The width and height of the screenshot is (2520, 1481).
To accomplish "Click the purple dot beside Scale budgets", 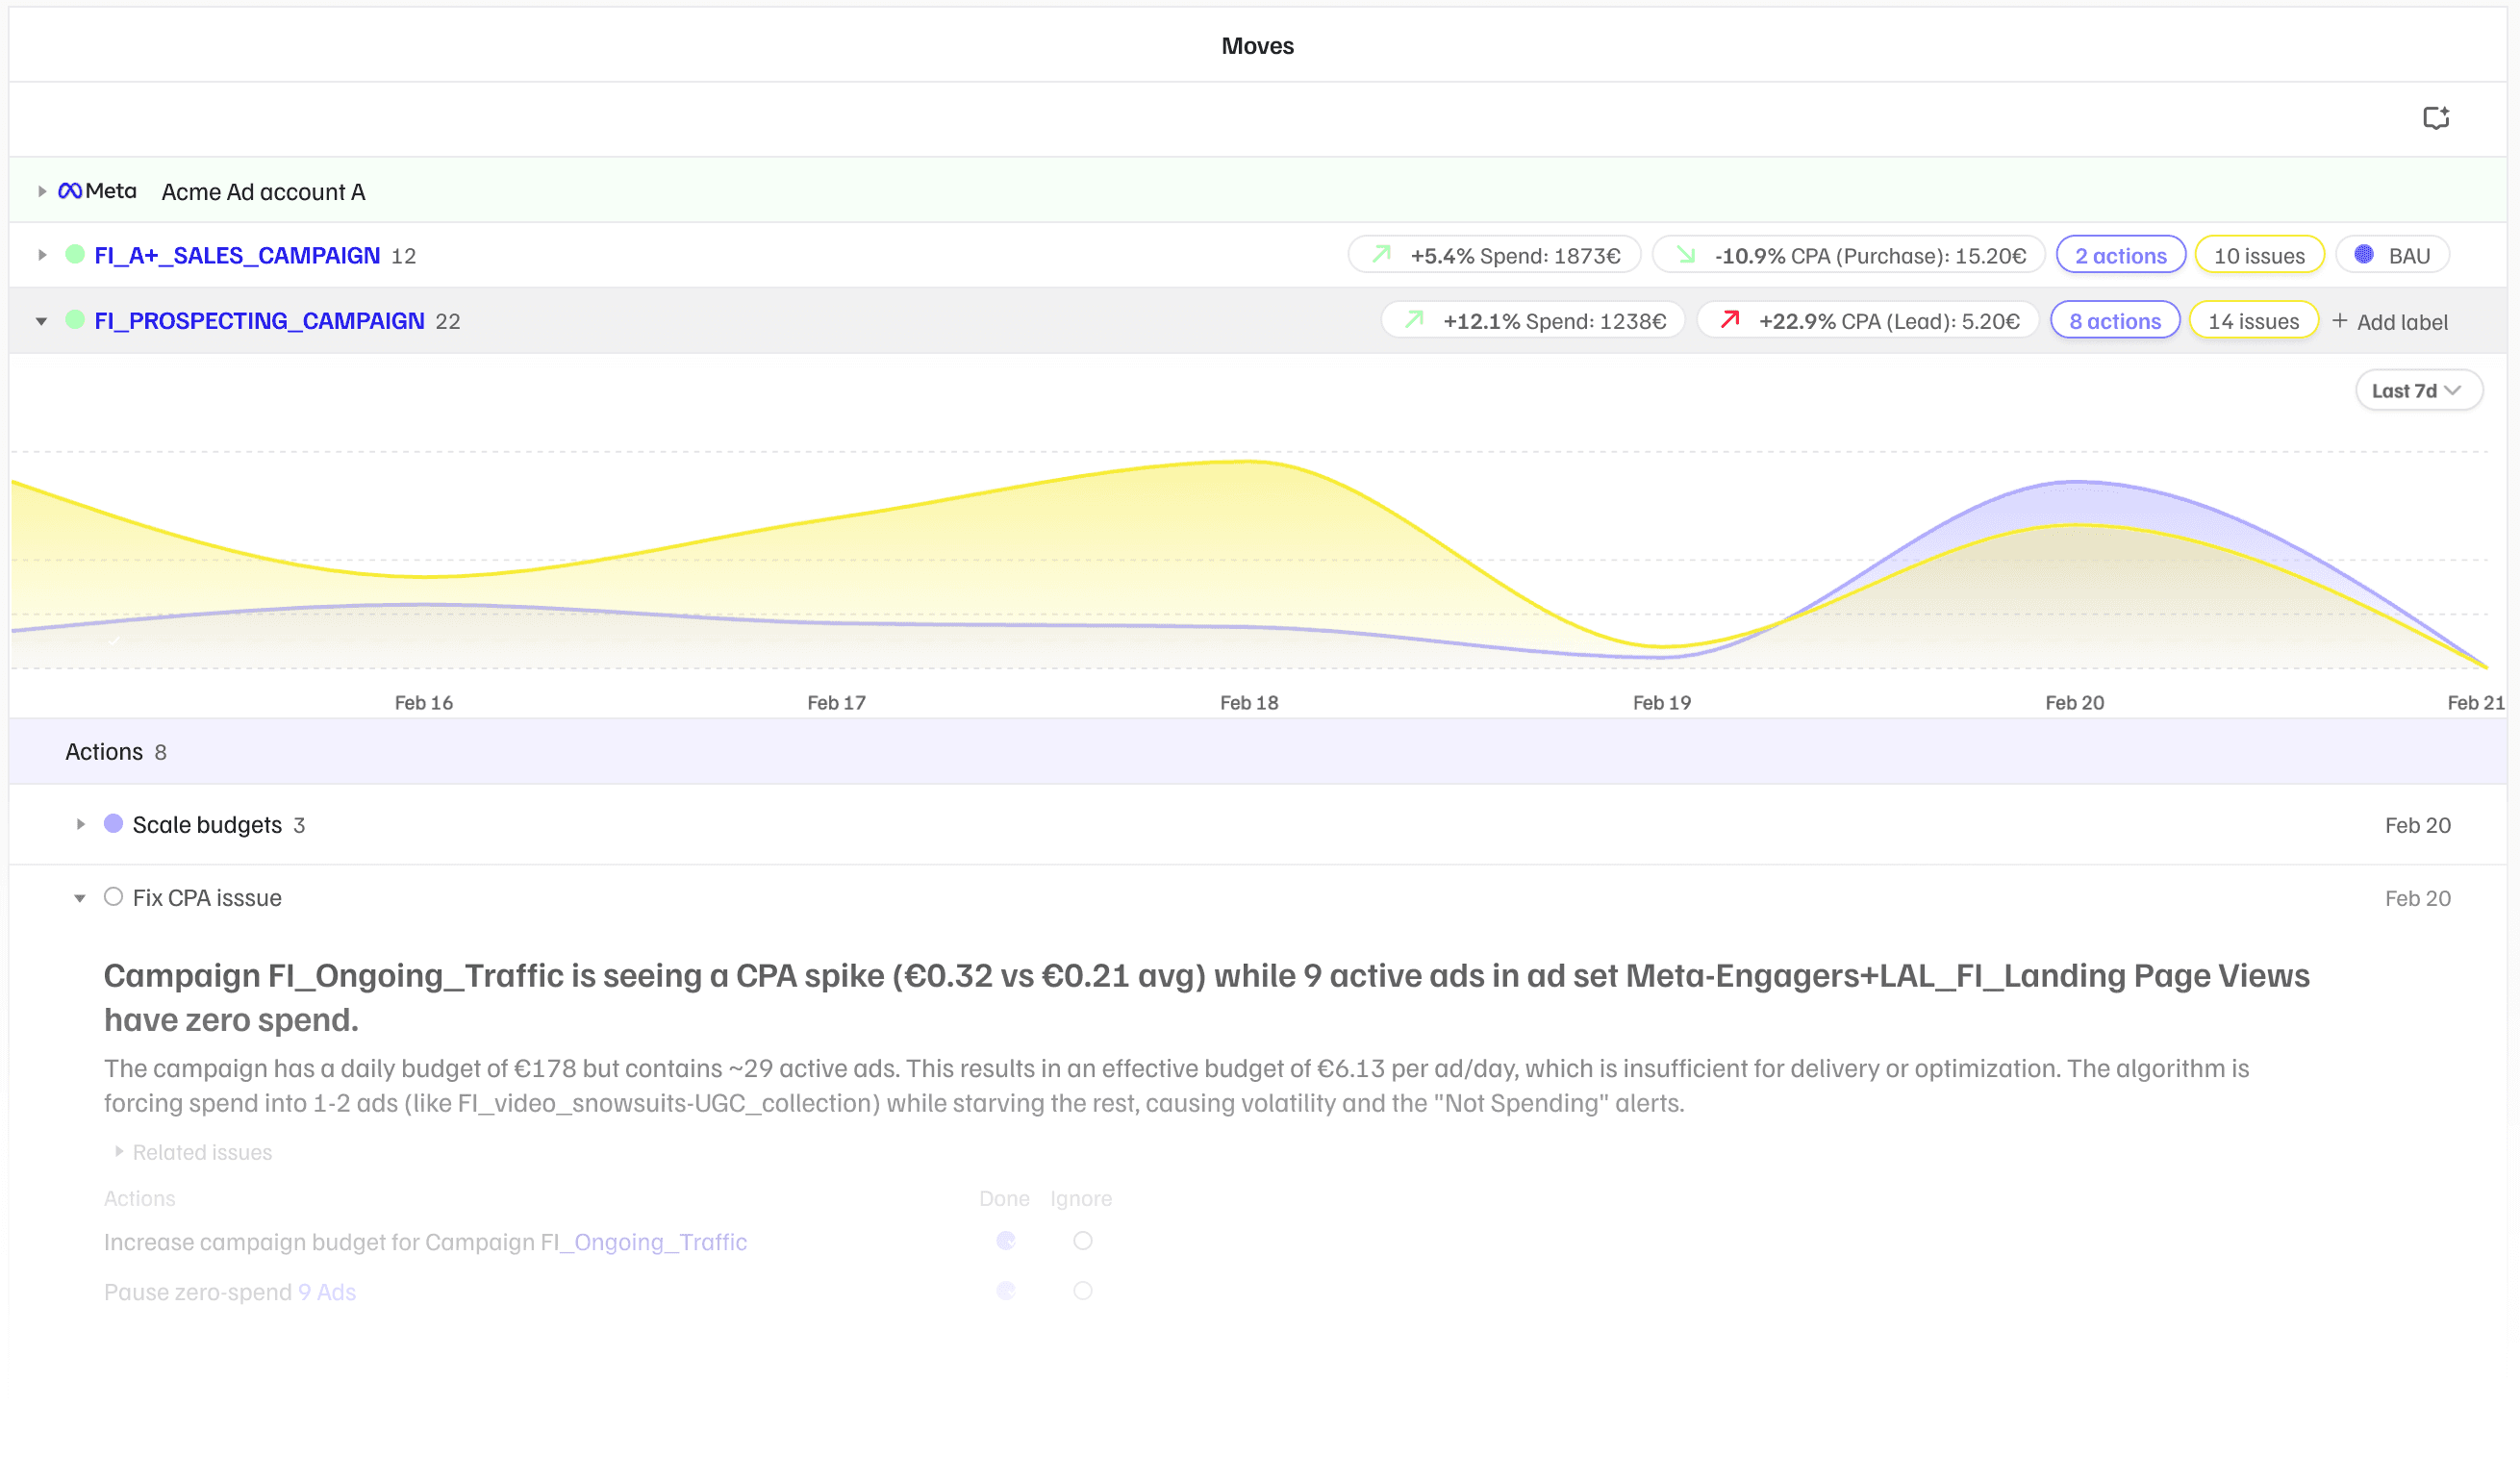I will tap(114, 824).
